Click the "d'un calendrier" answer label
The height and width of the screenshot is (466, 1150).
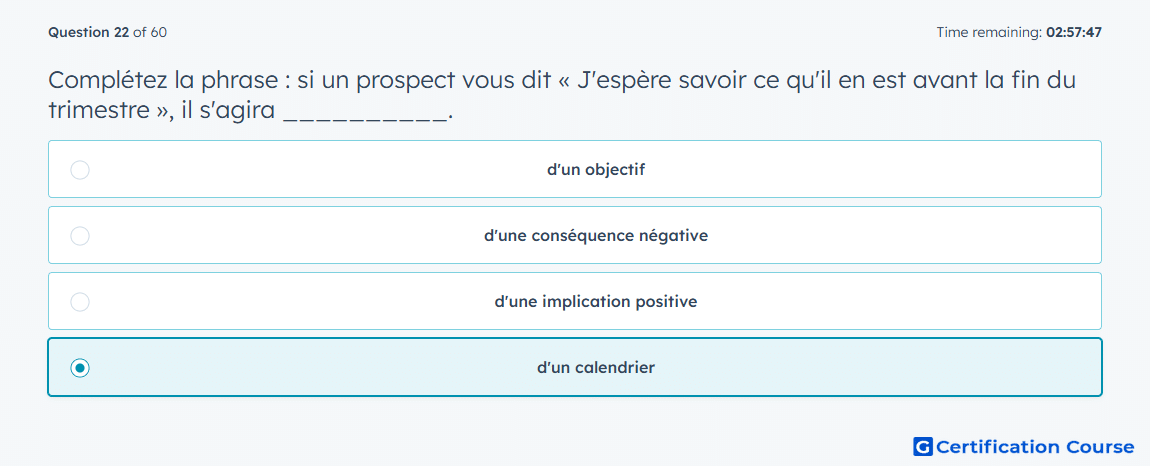click(x=596, y=368)
